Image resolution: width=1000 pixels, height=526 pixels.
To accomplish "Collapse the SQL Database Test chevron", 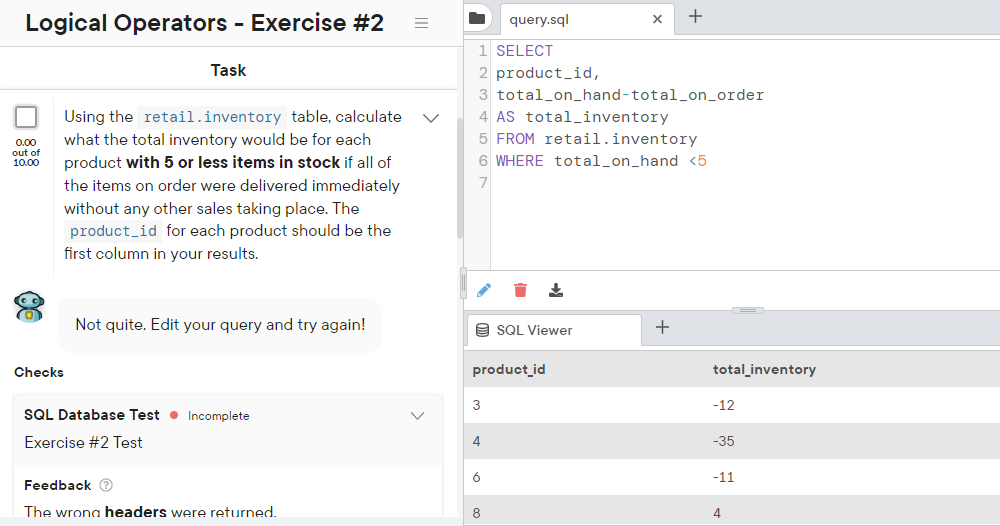I will (x=417, y=416).
